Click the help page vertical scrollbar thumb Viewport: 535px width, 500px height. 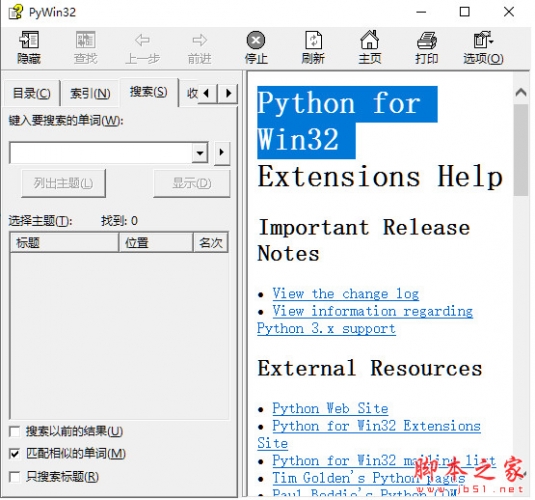pyautogui.click(x=521, y=150)
